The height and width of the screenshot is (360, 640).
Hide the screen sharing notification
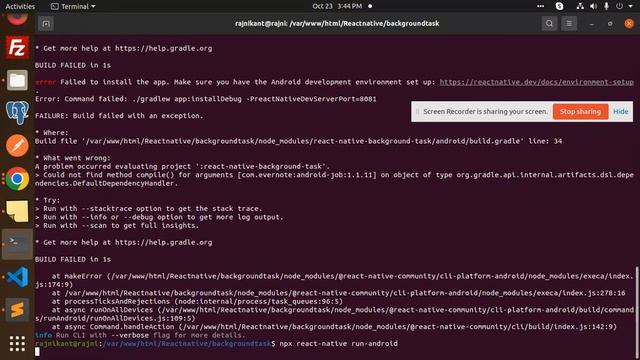pyautogui.click(x=620, y=111)
